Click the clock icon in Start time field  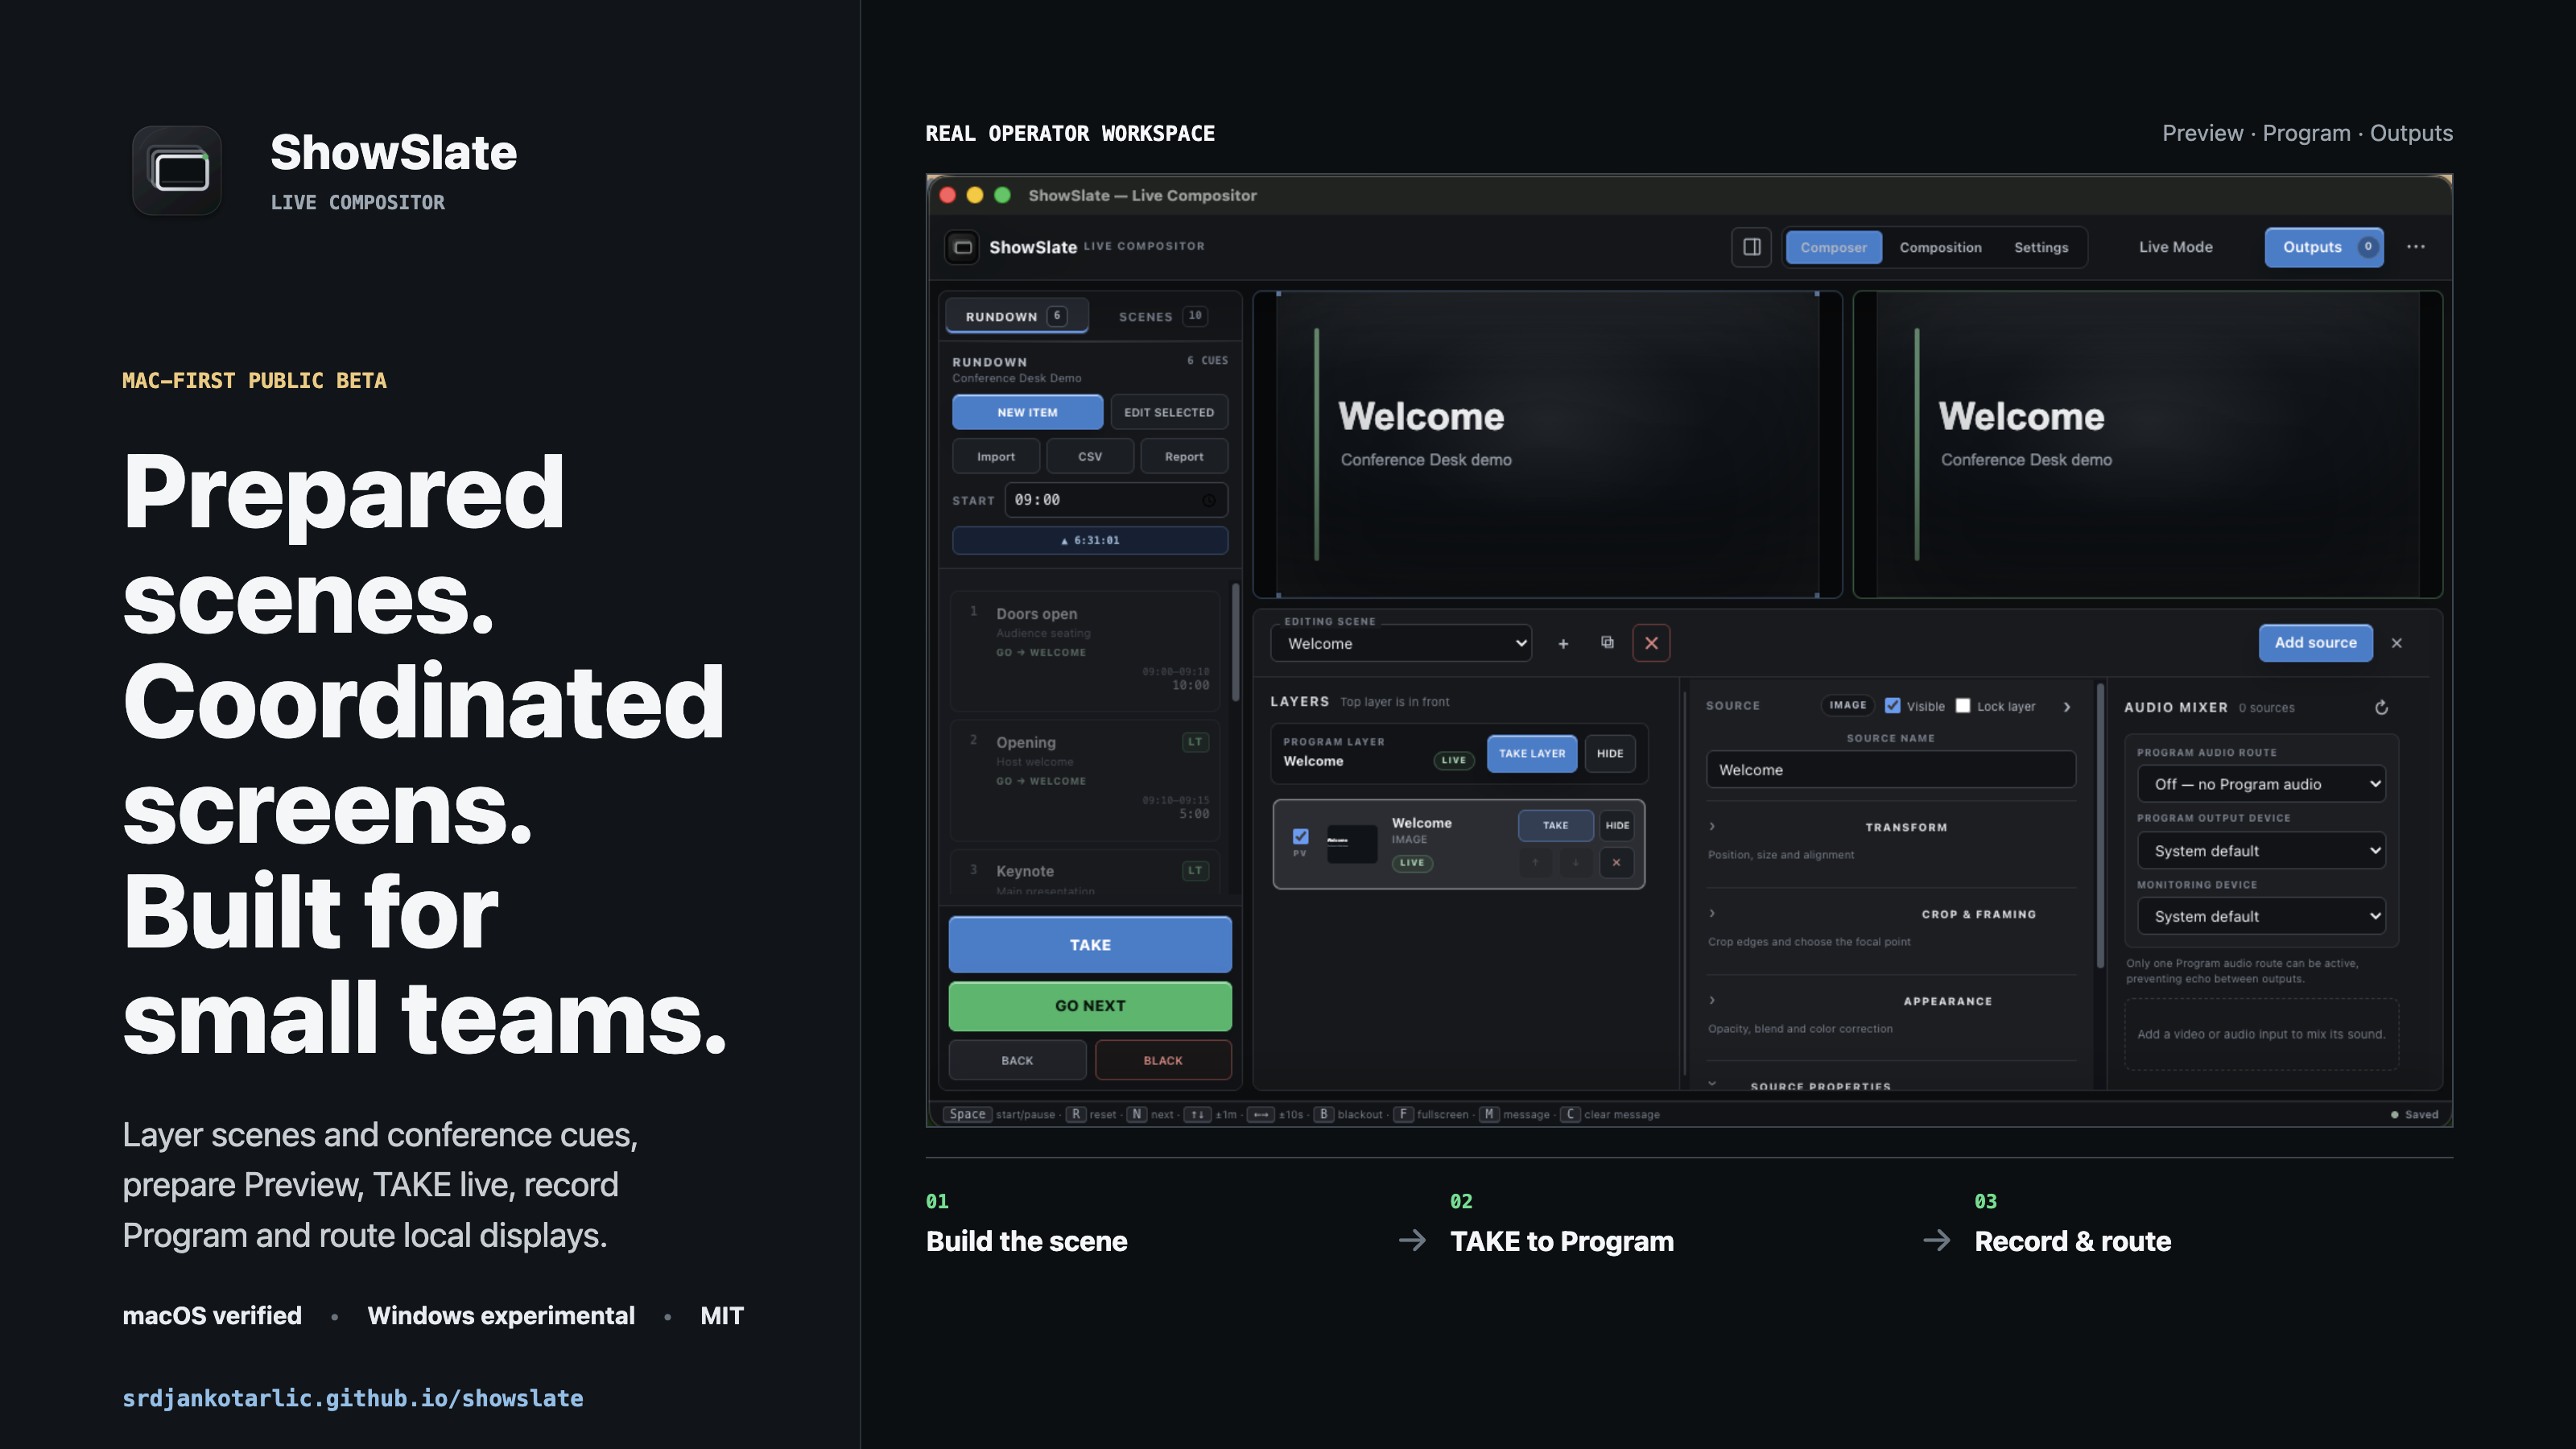[1209, 500]
